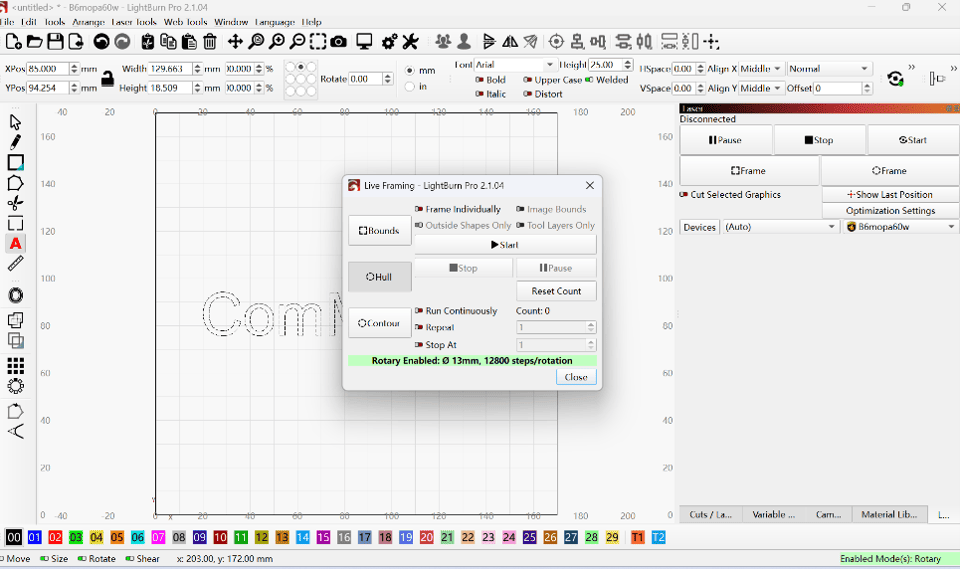Open the Settings gears icon

(389, 42)
